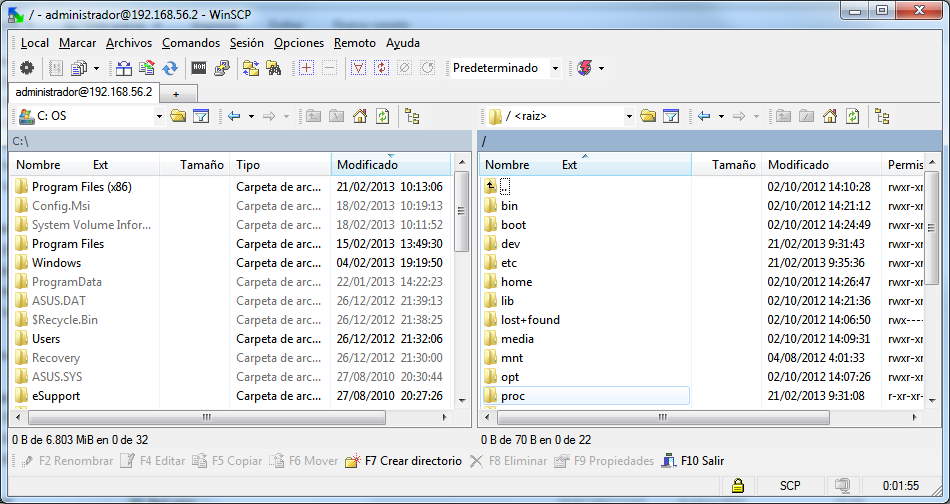This screenshot has width=950, height=504.
Task: Open the Opciones menu
Action: pos(299,43)
